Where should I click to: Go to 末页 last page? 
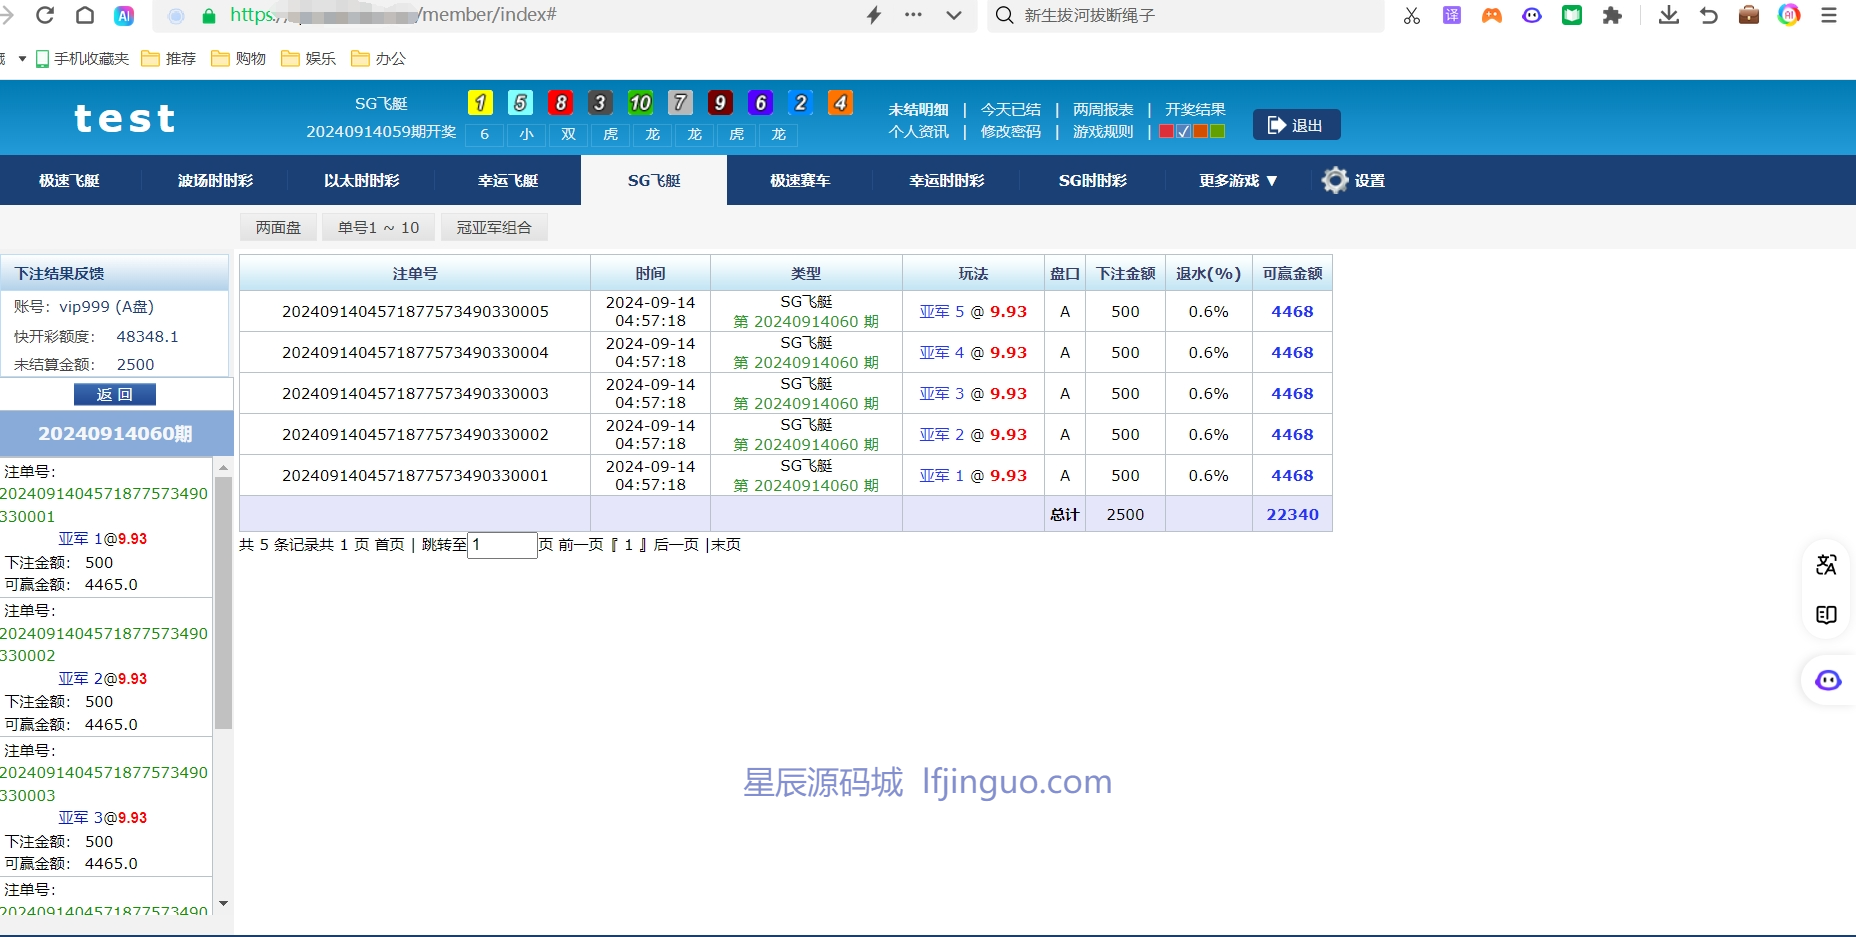click(x=726, y=544)
